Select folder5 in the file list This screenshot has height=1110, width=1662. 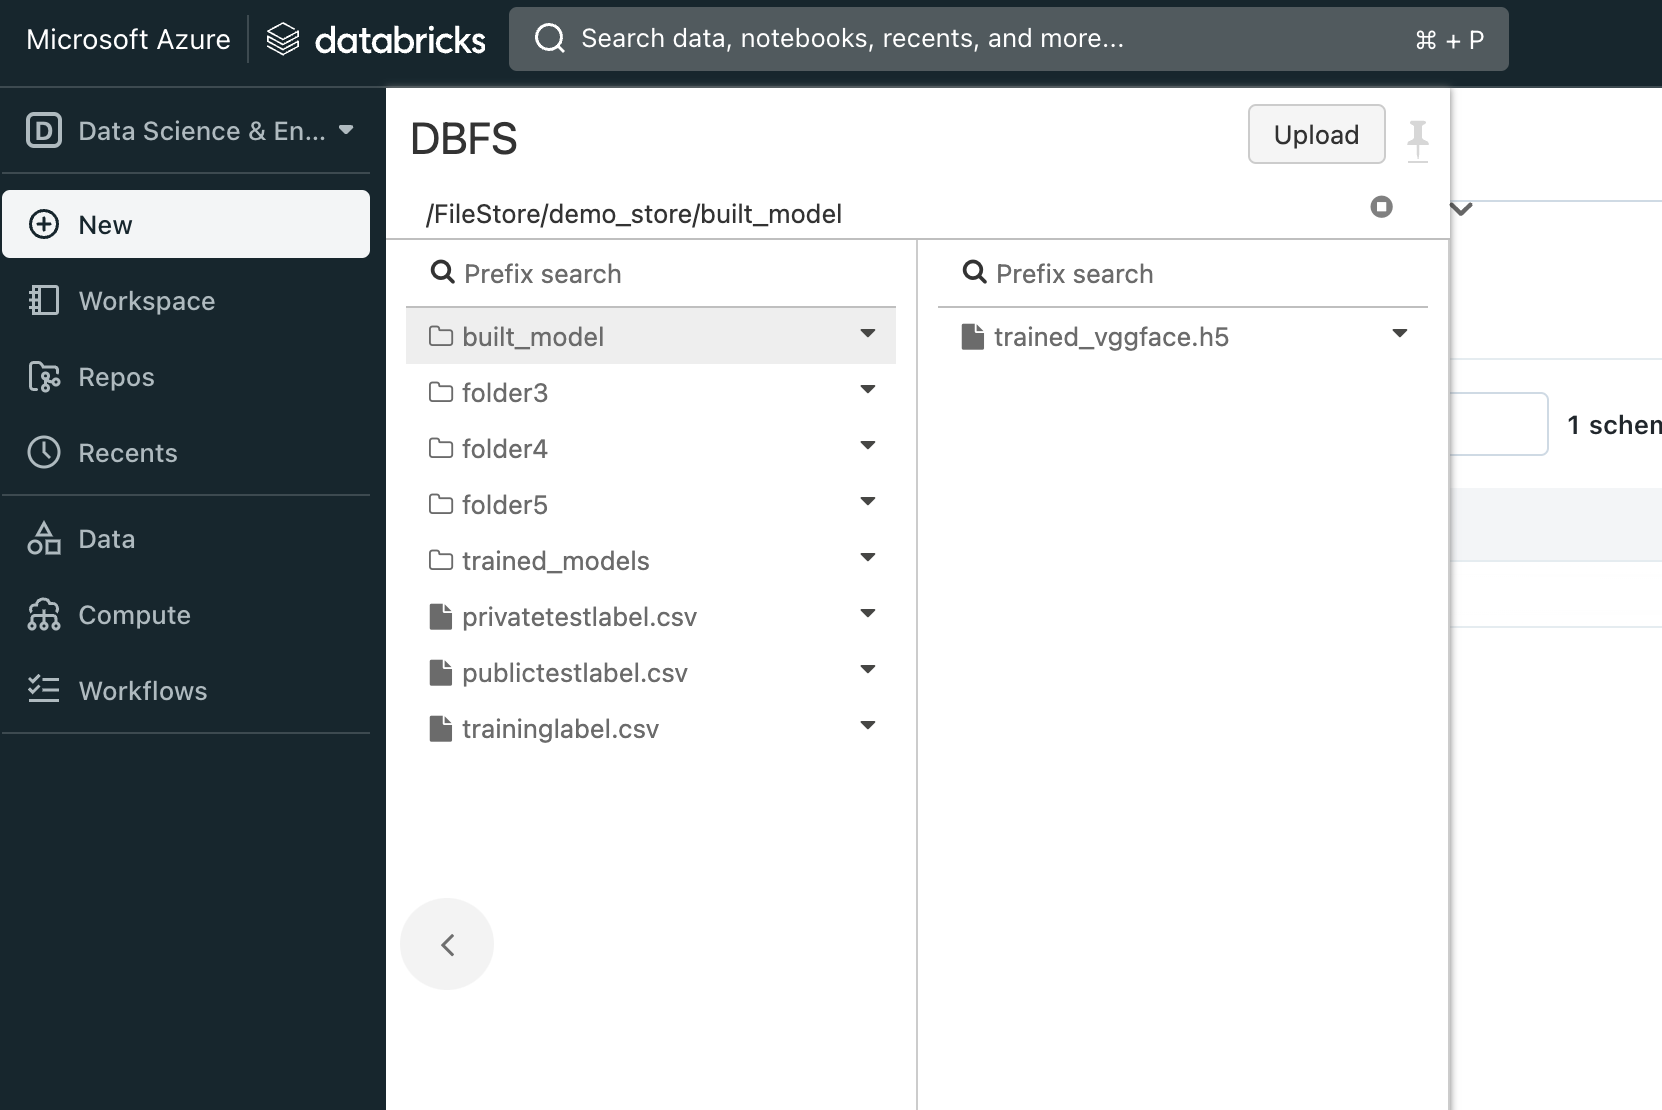point(651,504)
